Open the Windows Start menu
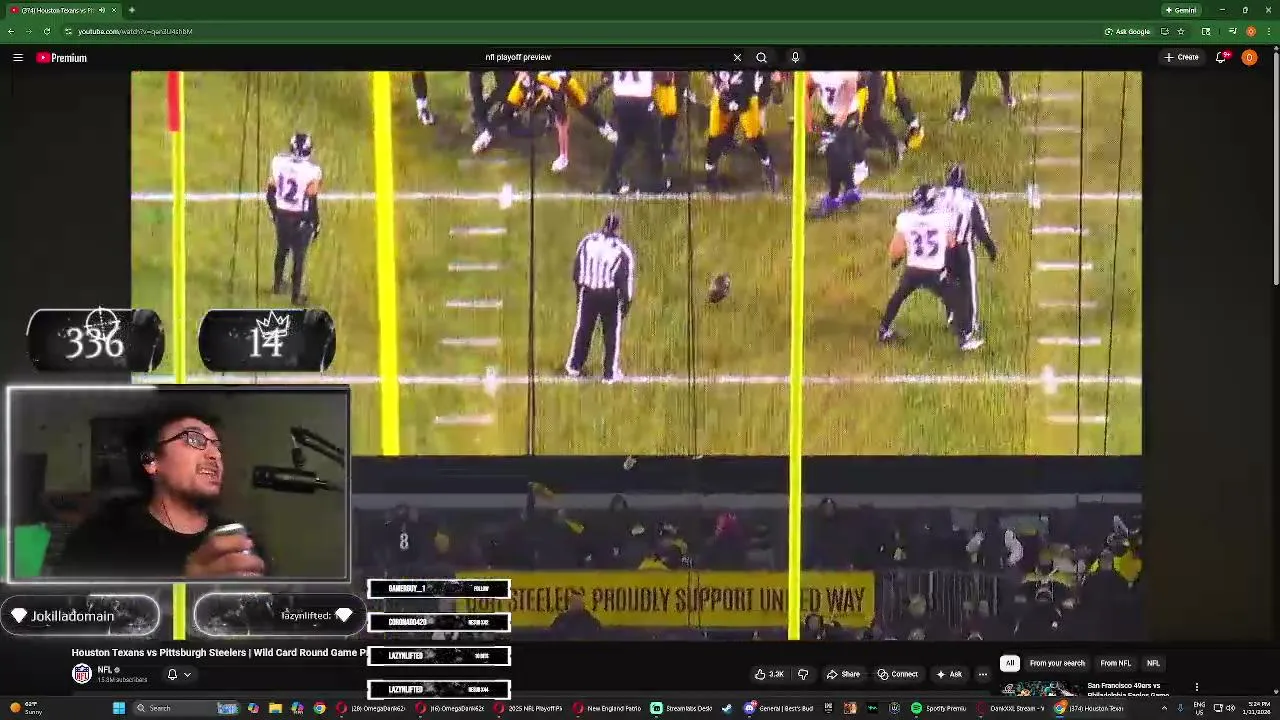 point(118,708)
